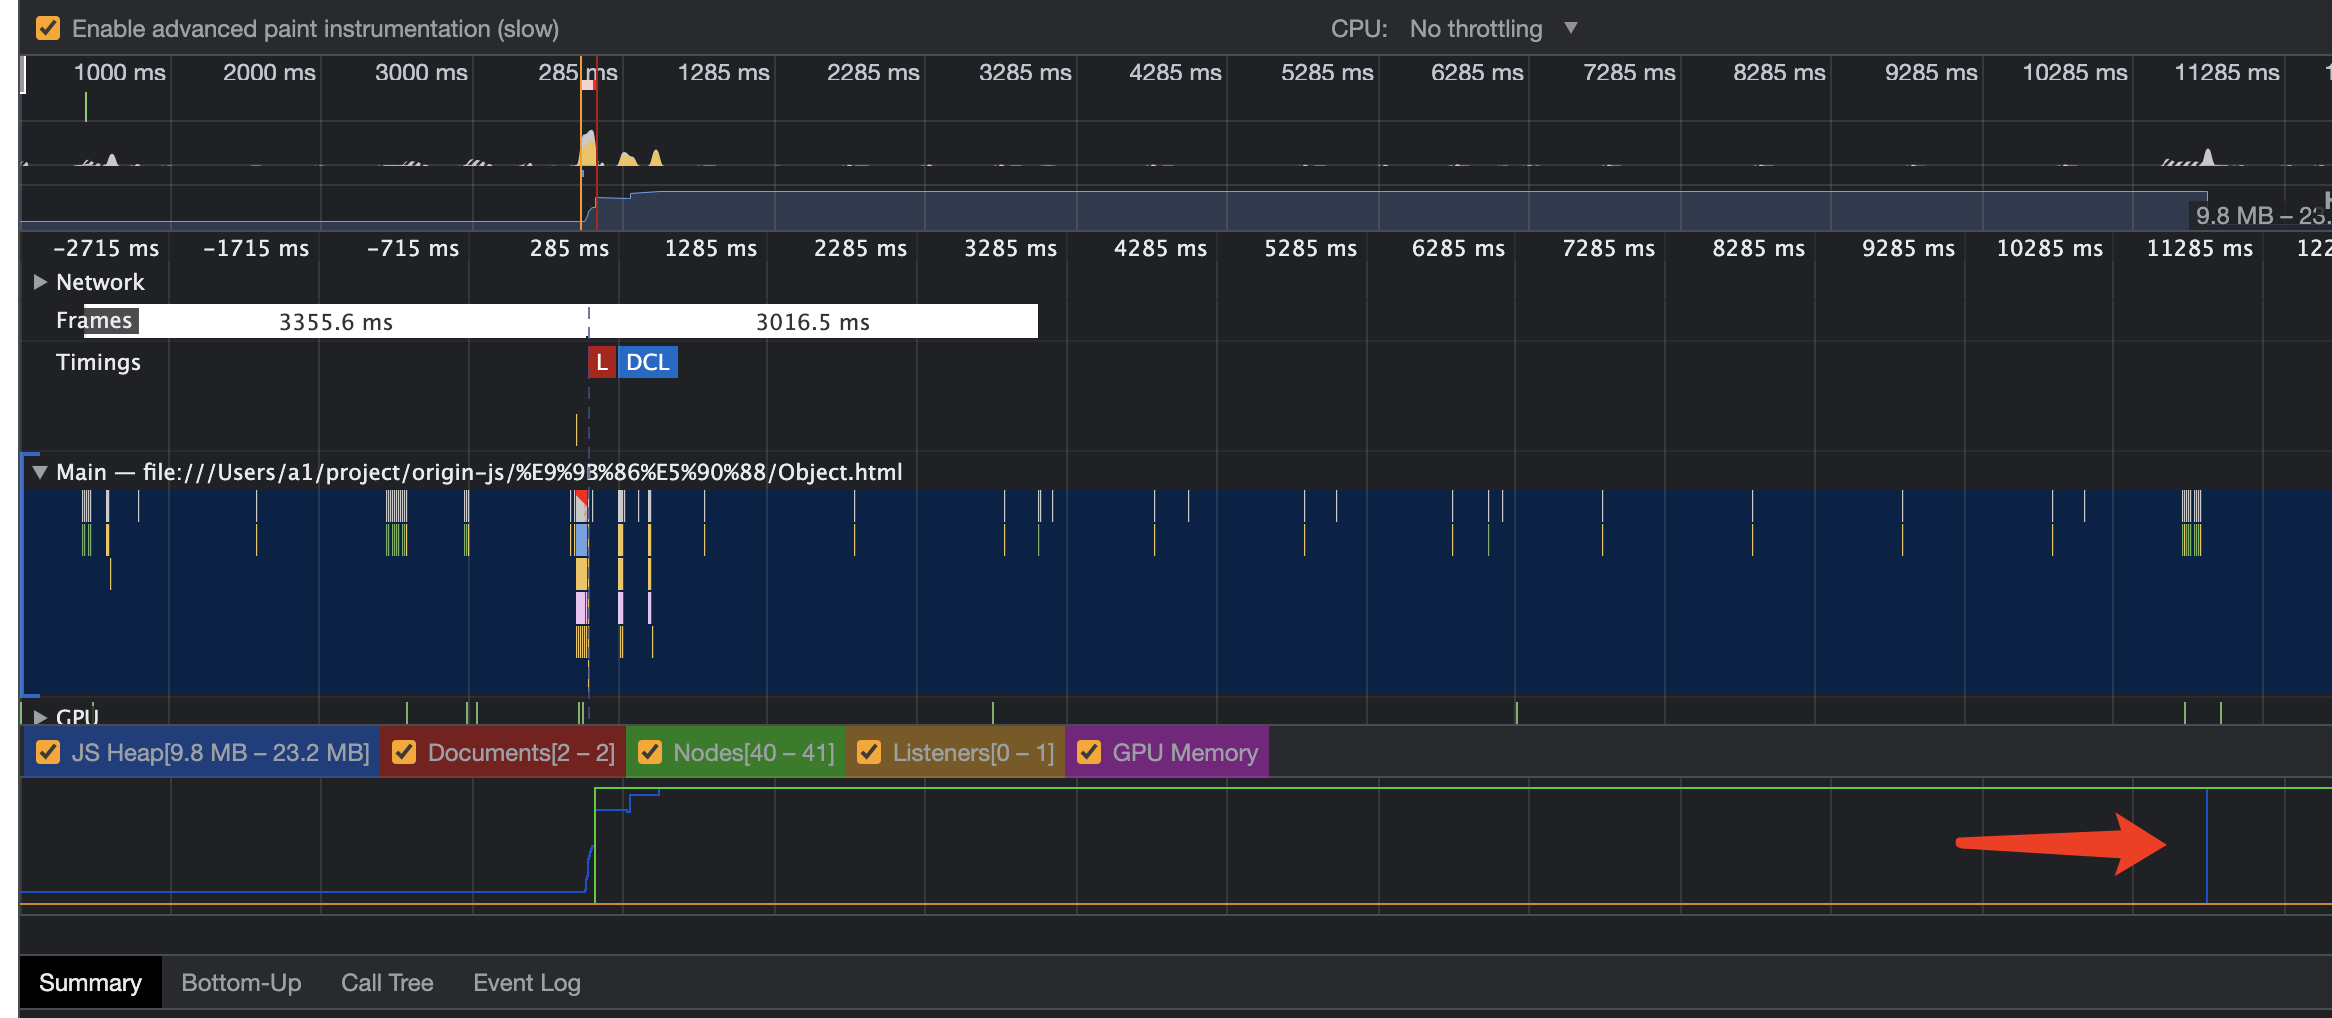
Task: Switch to the Summary tab
Action: (x=90, y=983)
